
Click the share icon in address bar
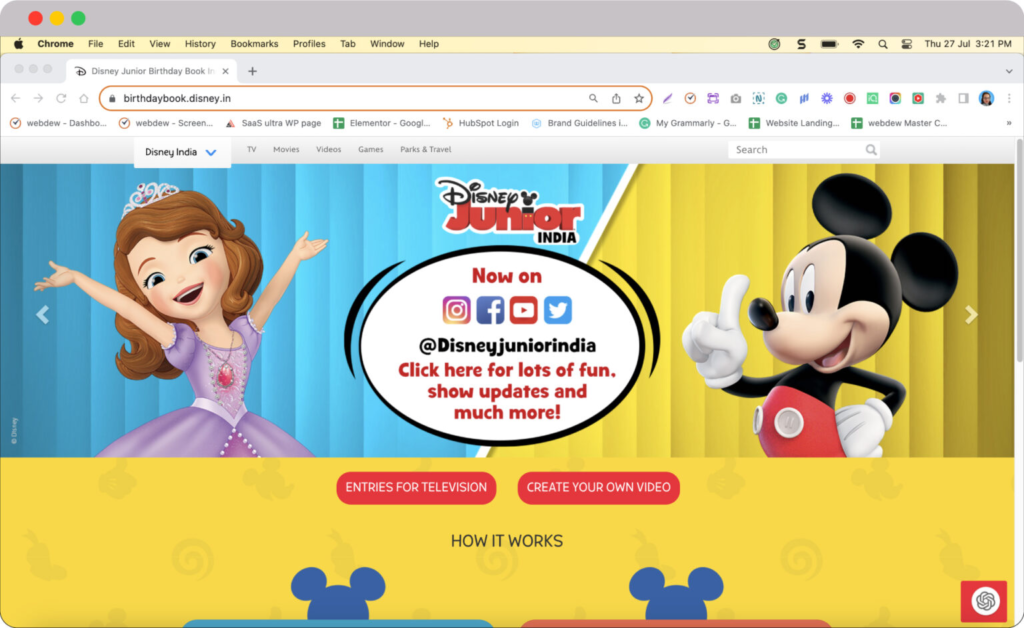pyautogui.click(x=616, y=98)
